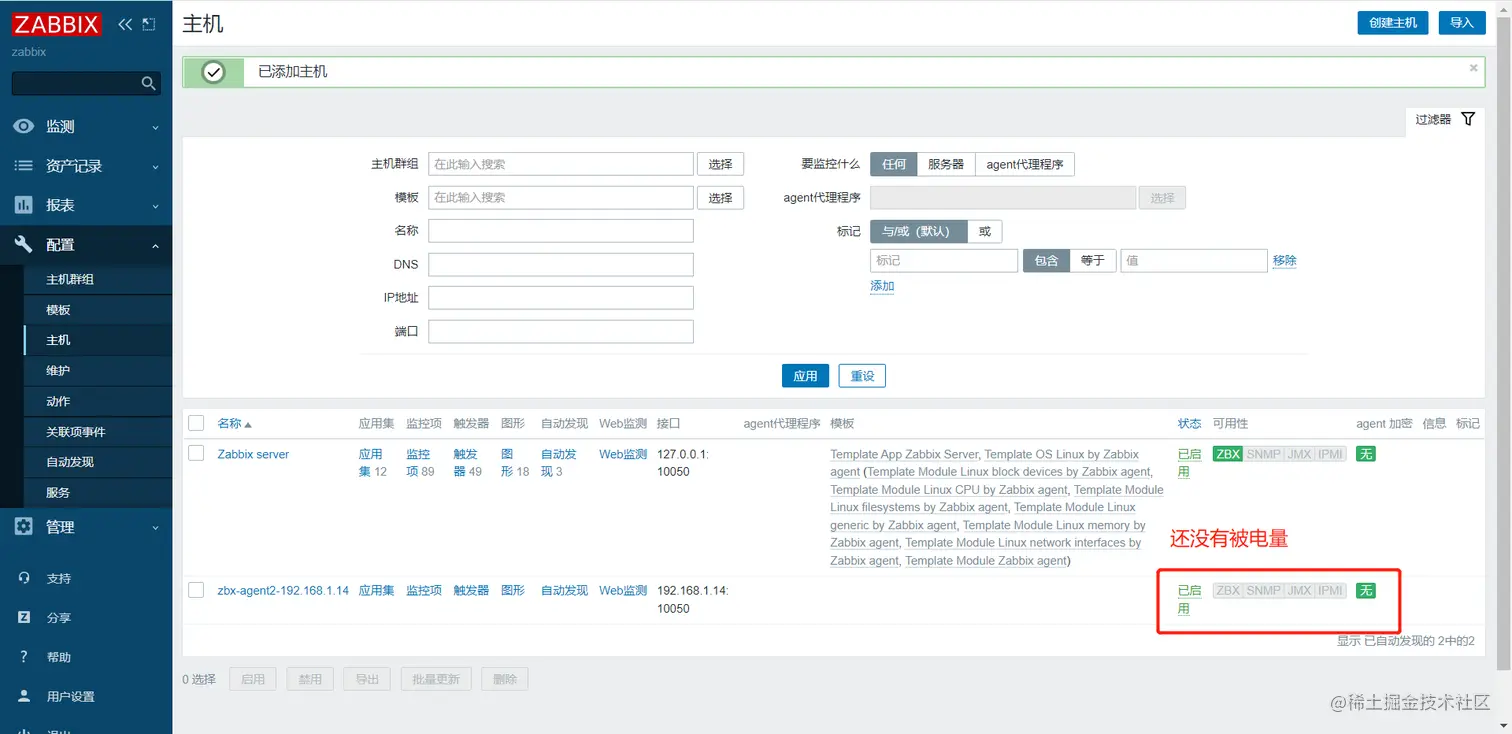Click the 支持 headset icon

pyautogui.click(x=24, y=578)
